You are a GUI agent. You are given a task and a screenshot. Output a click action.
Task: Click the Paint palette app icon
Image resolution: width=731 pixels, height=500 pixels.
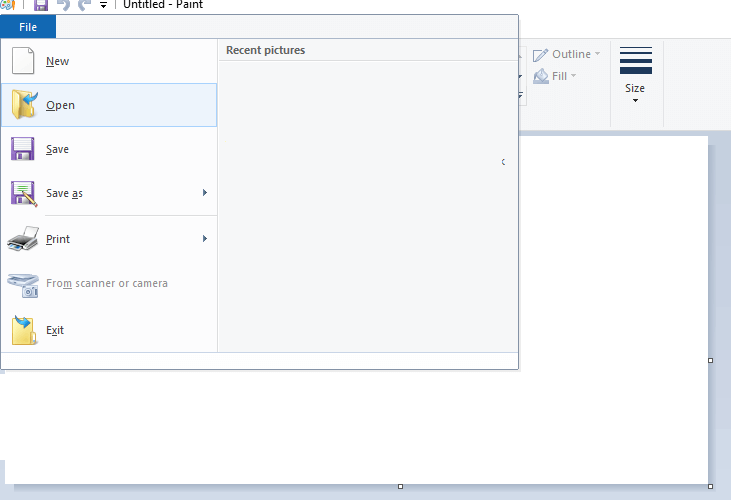(7, 5)
